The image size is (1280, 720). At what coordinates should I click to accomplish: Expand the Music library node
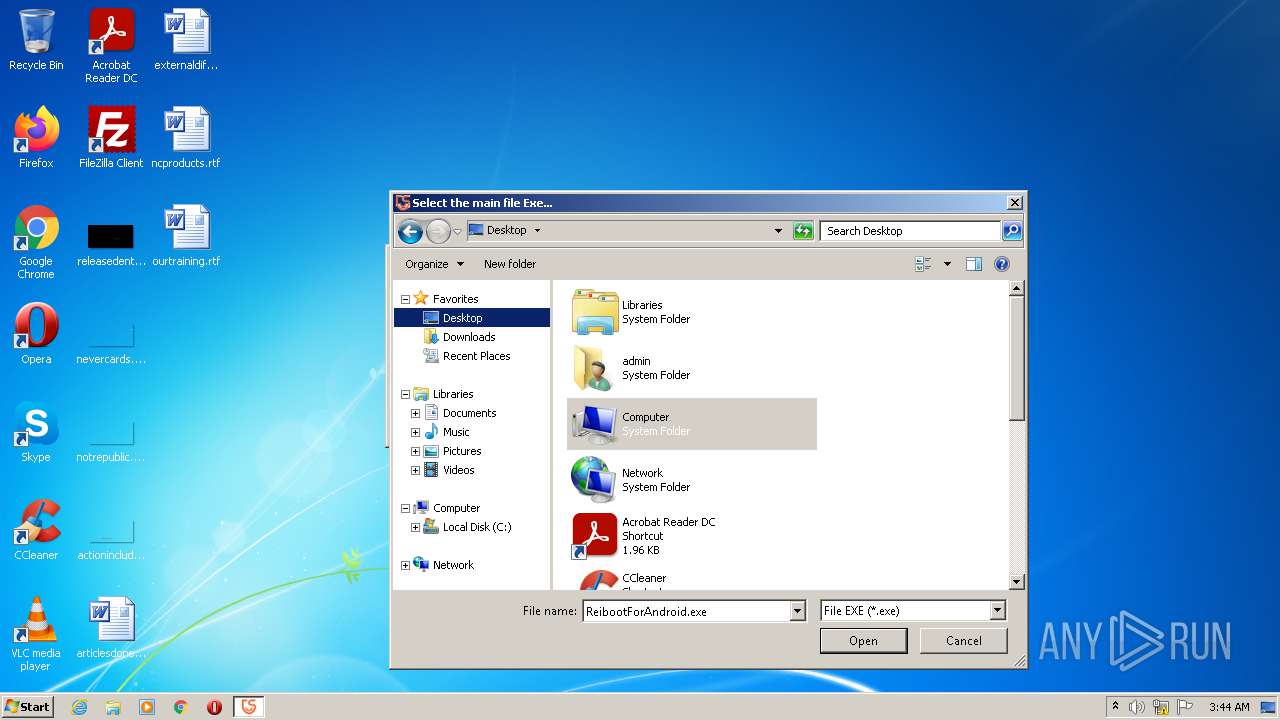click(x=415, y=432)
